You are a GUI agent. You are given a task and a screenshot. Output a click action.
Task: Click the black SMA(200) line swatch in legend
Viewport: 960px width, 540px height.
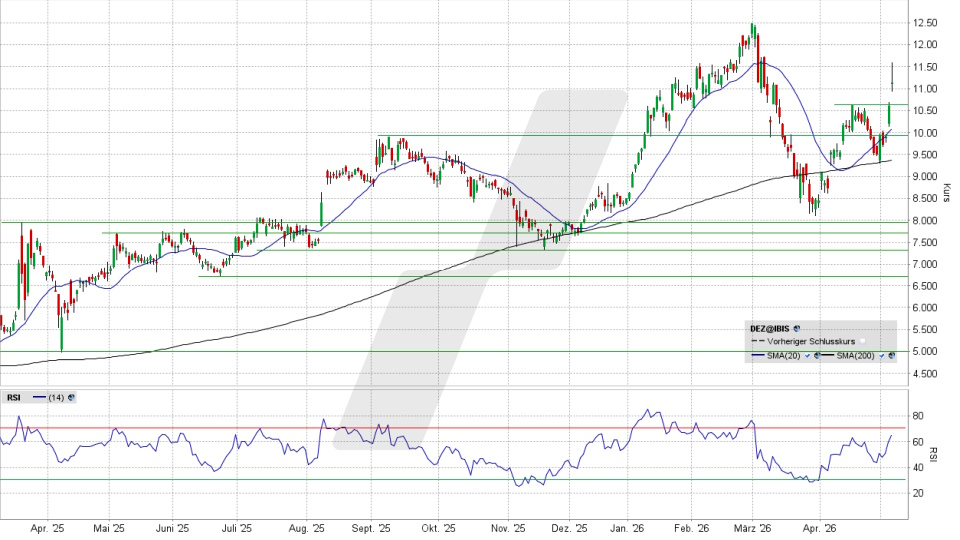[828, 355]
